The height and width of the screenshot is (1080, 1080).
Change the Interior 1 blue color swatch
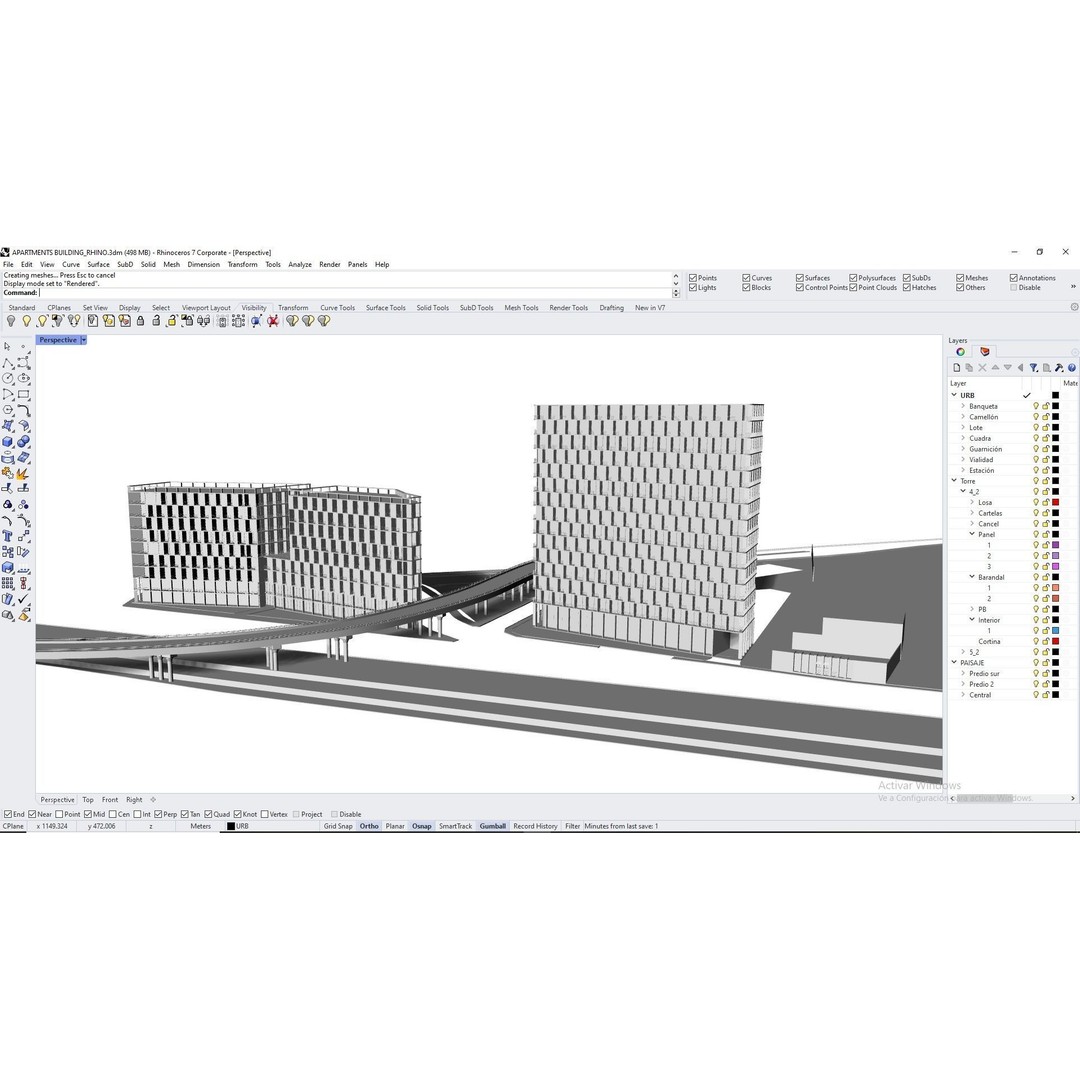(1055, 631)
